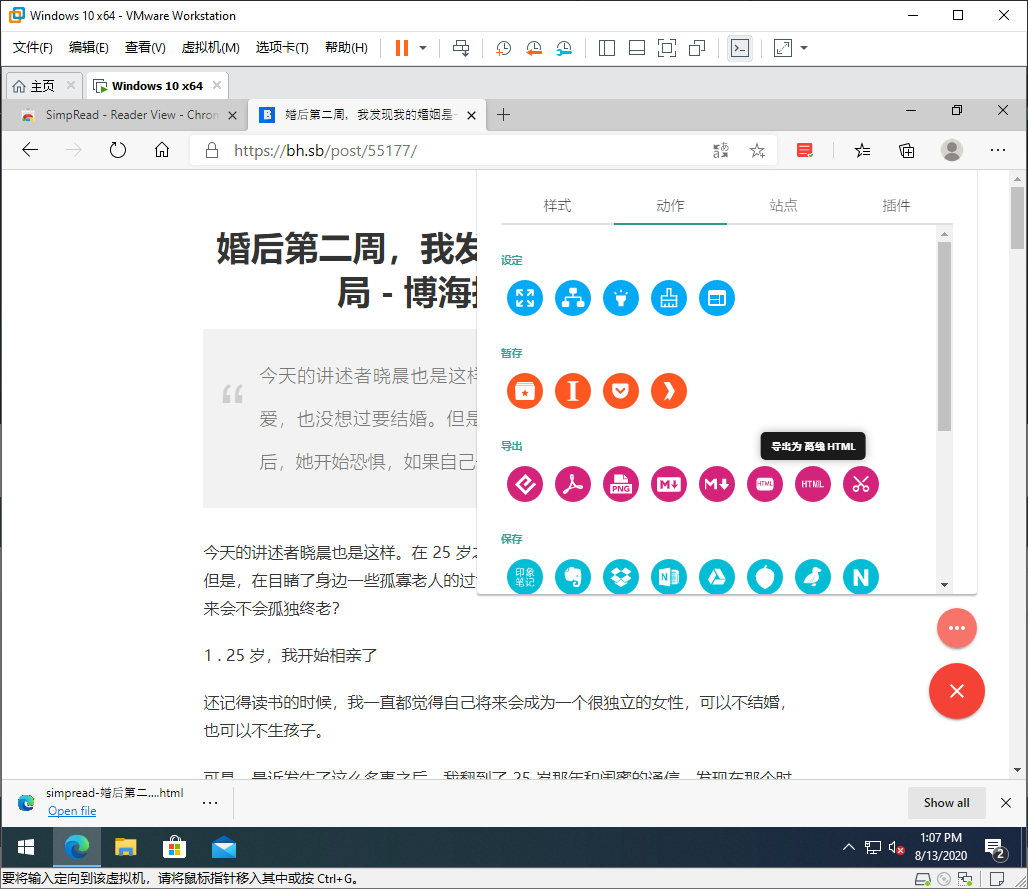Click the fullscreen icon under 设定
Screen dimensions: 1028x889
pyautogui.click(x=524, y=298)
